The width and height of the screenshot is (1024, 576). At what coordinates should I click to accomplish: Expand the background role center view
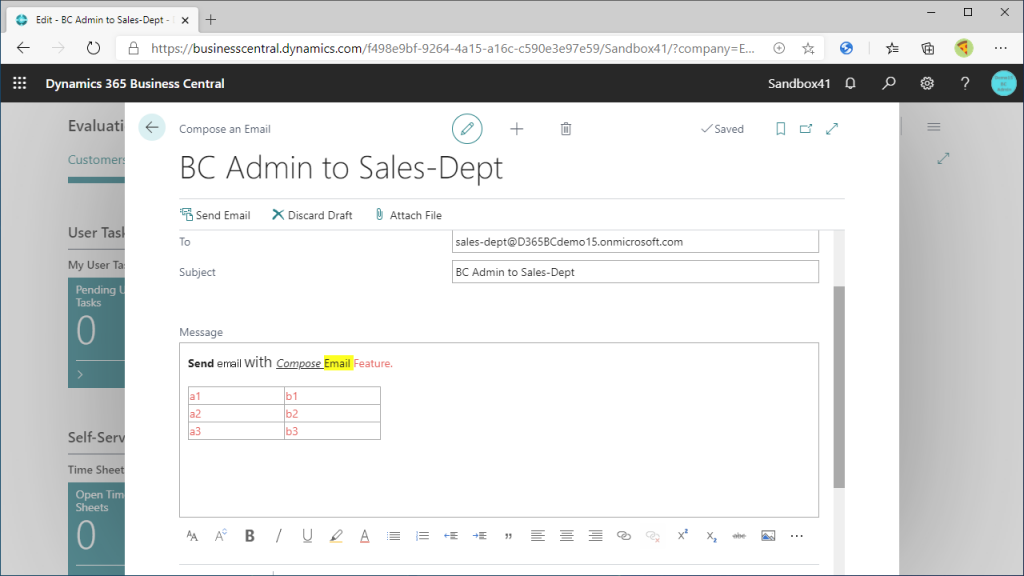943,158
